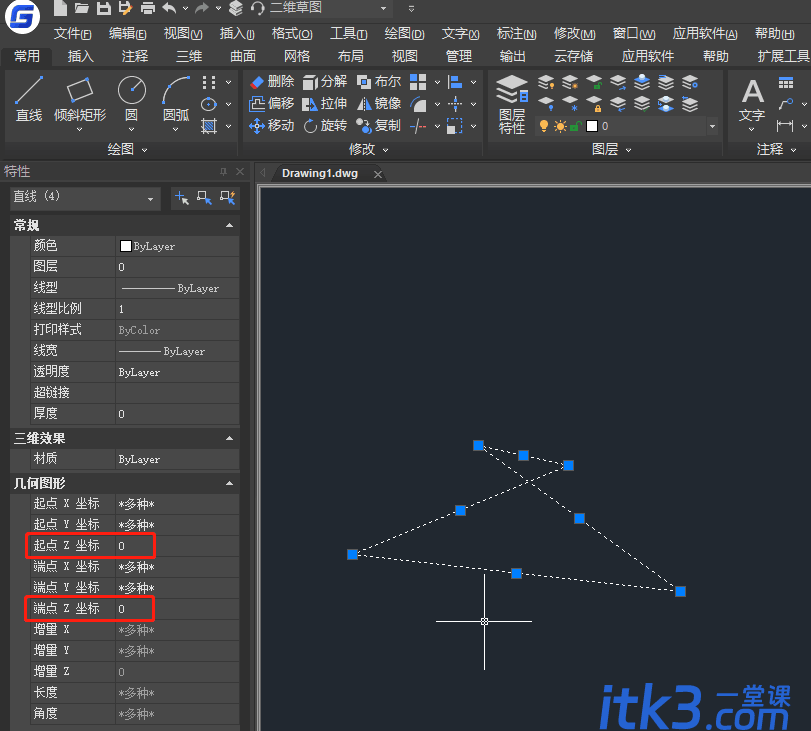This screenshot has height=731, width=811.
Task: Click the 颜色 ByLayer color swatch
Action: [x=126, y=246]
